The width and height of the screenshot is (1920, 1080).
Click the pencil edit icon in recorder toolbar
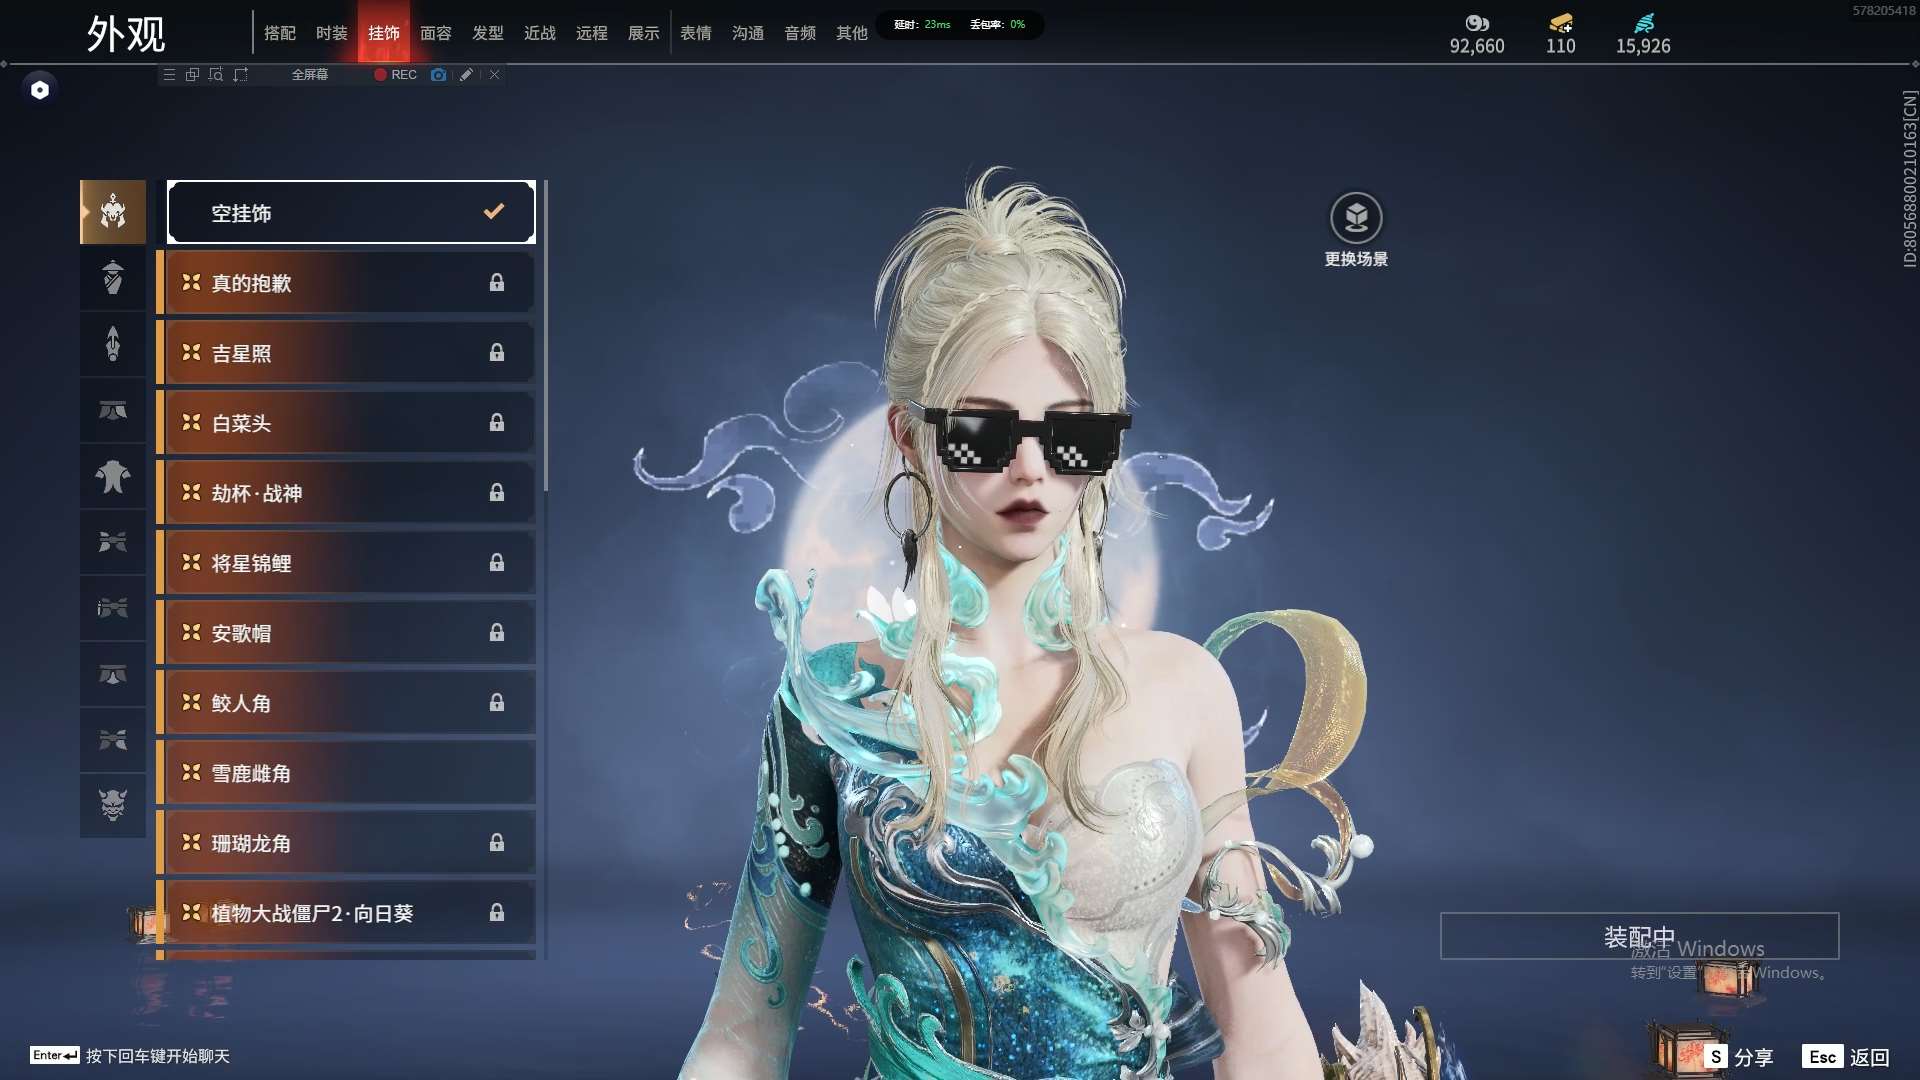(x=466, y=75)
